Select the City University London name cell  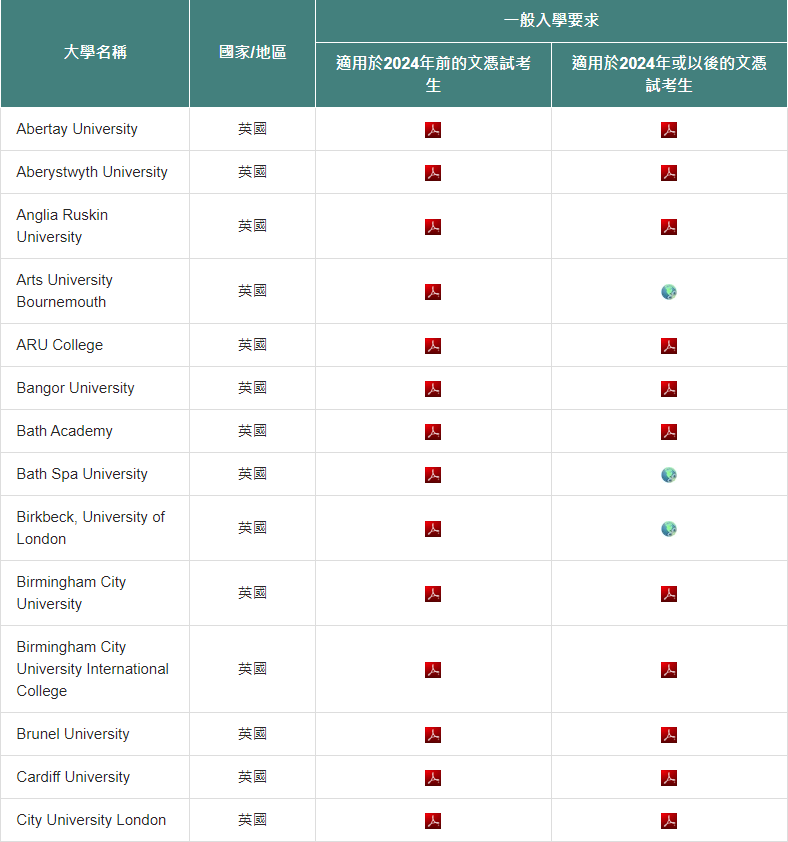click(x=95, y=819)
